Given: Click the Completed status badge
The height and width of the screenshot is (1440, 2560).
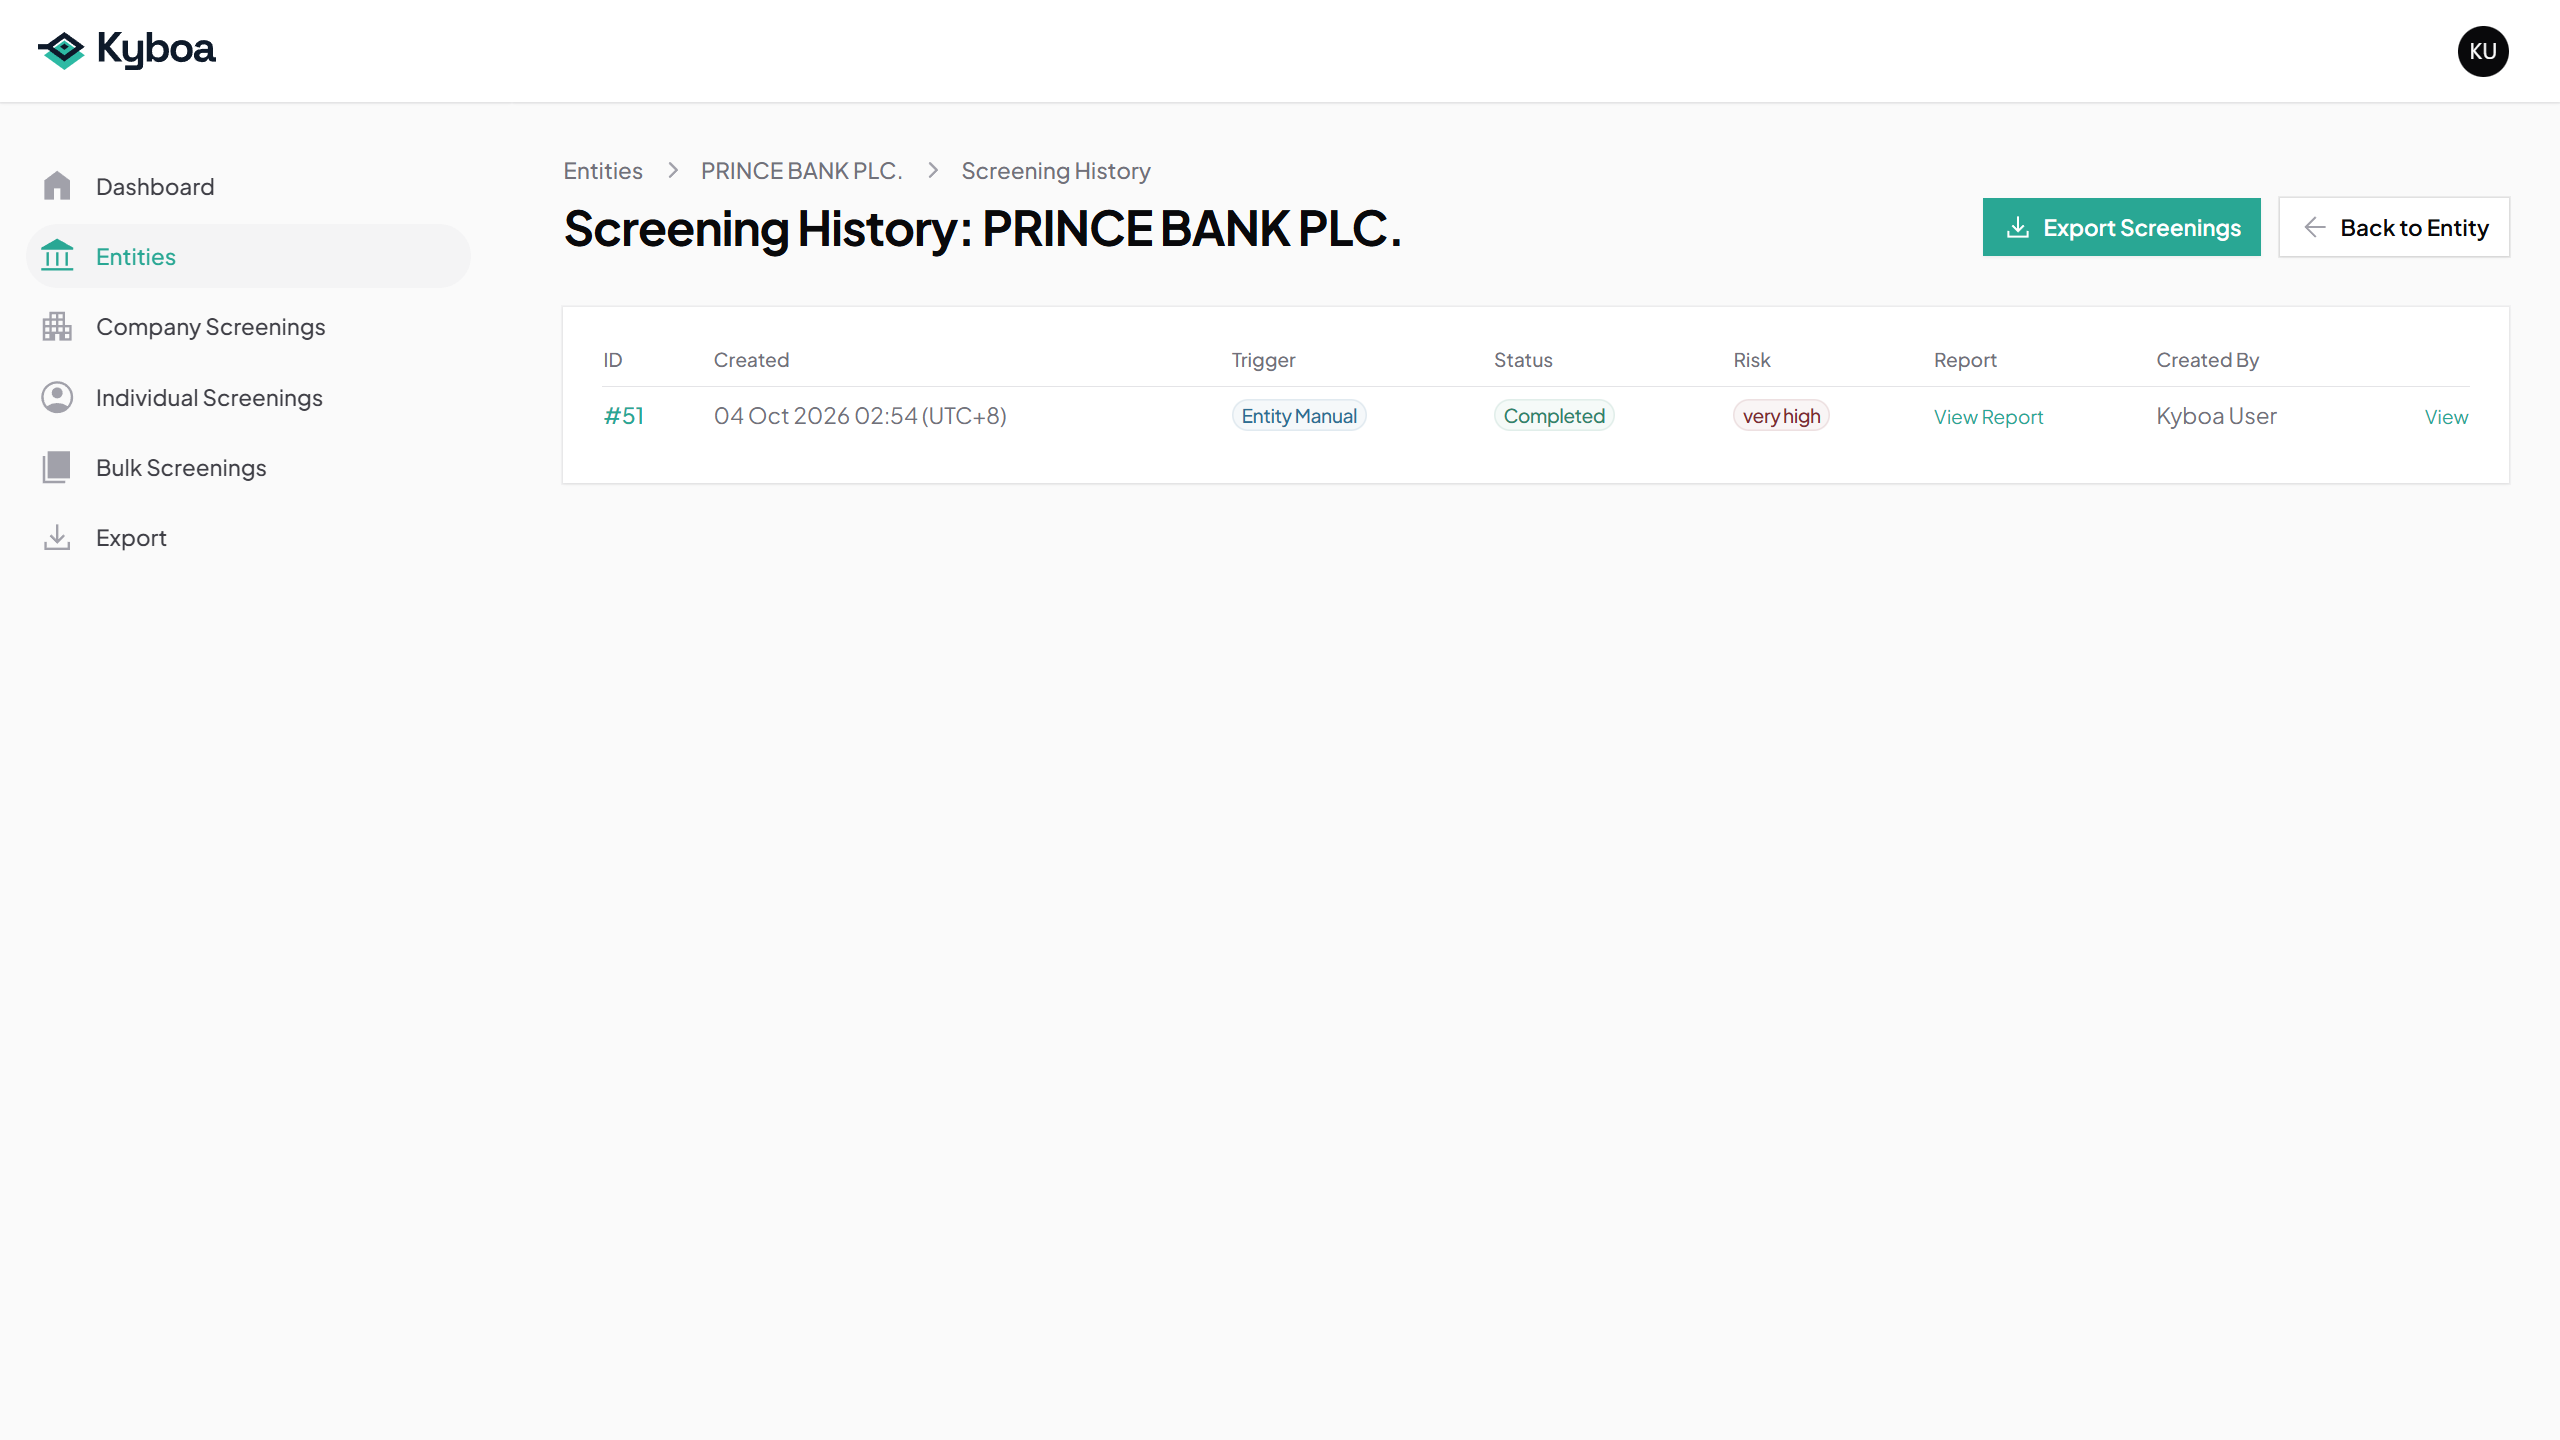Looking at the screenshot, I should coord(1554,416).
